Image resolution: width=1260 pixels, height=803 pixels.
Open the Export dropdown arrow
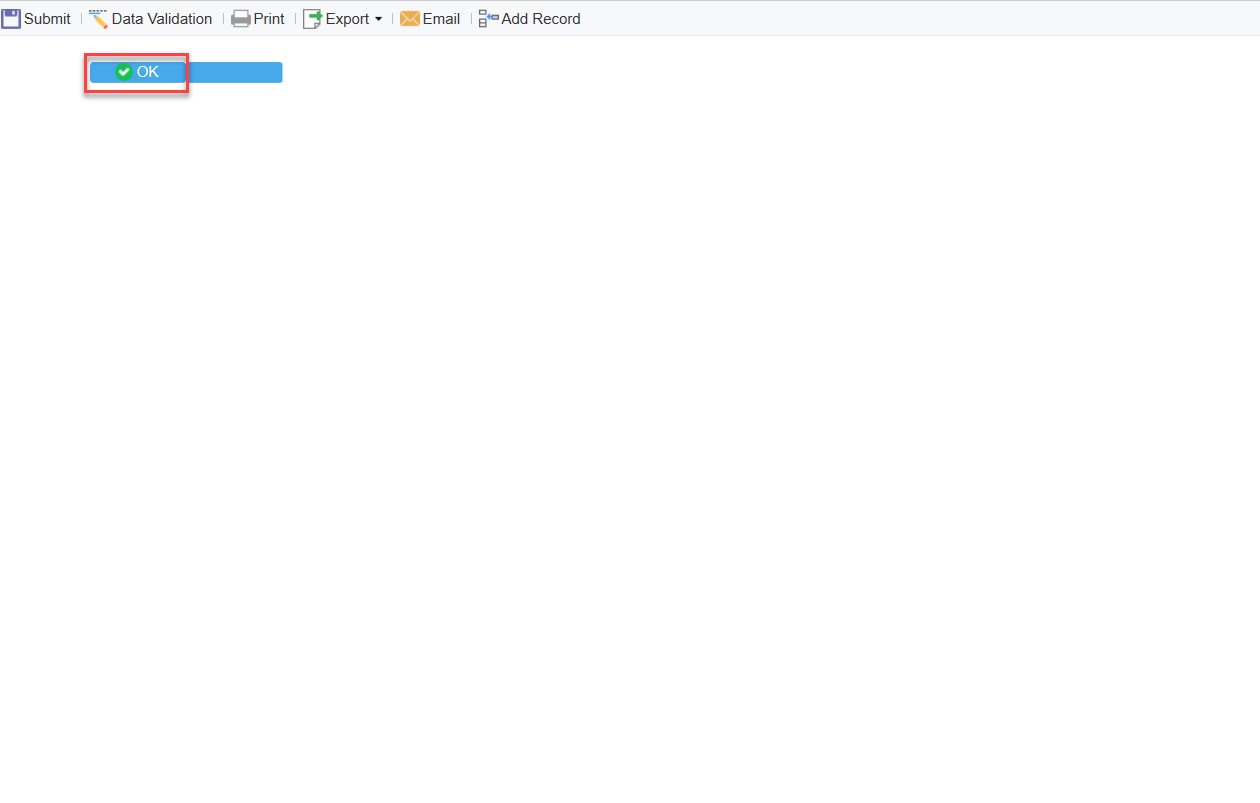click(380, 18)
